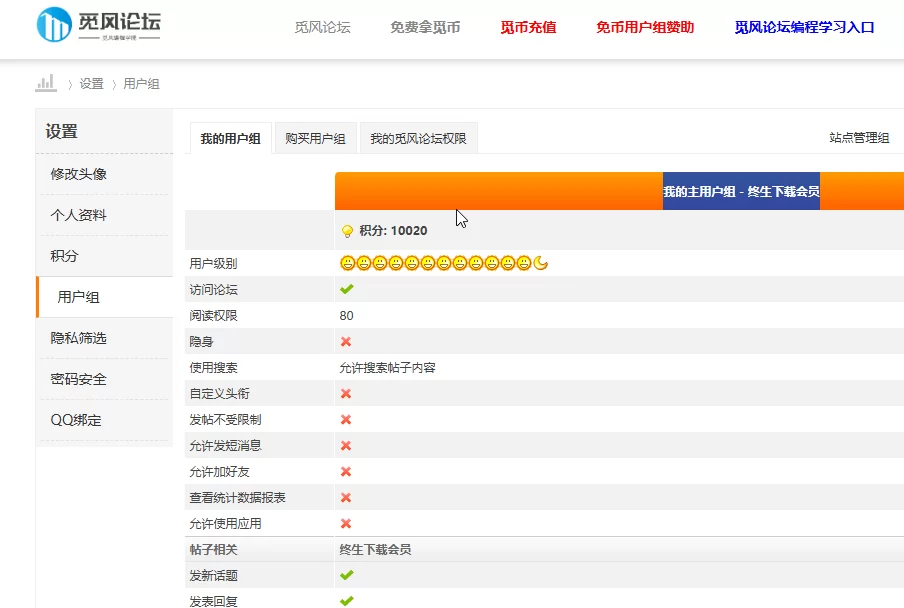
Task: Click the red cross for 自定义头衔
Action: click(346, 393)
